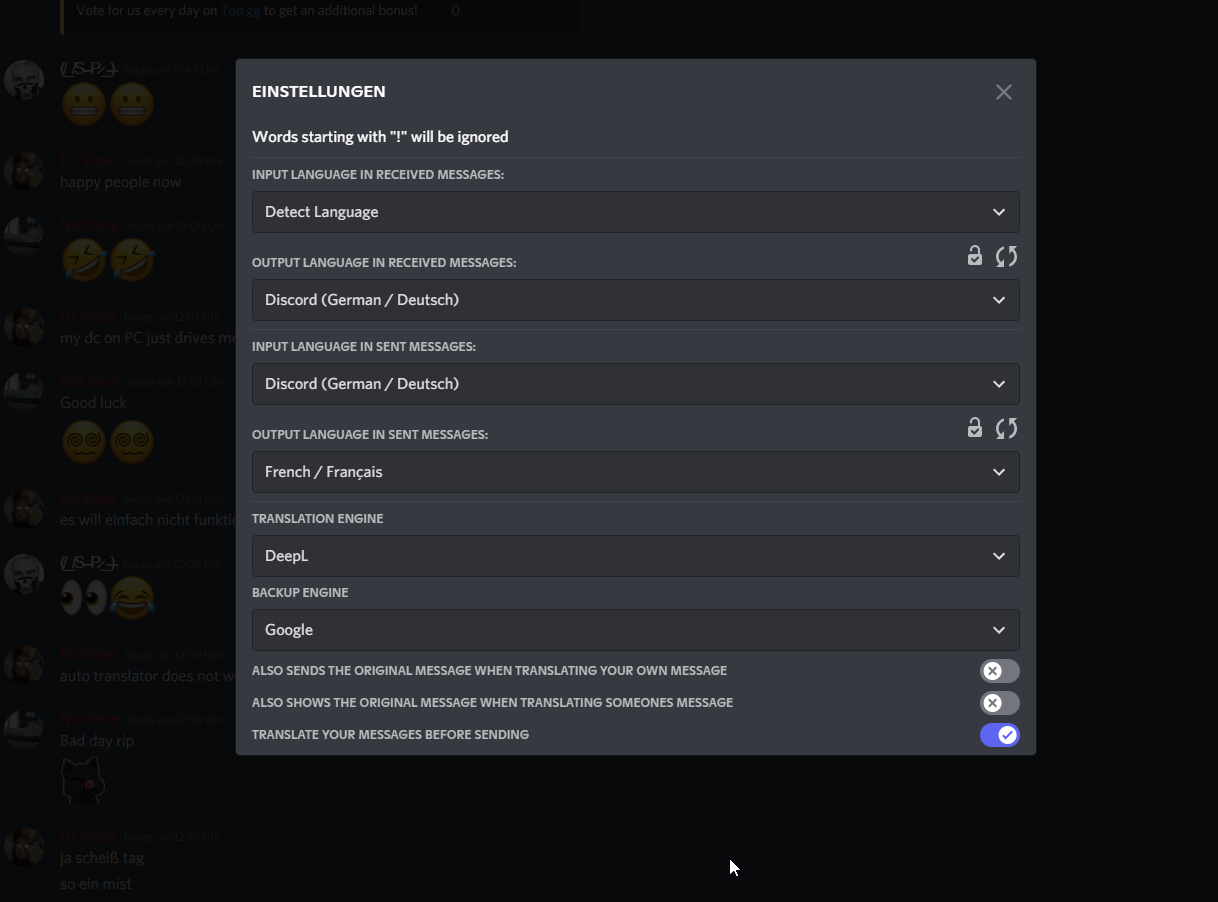Click the skull avatar beside the US-P name
This screenshot has width=1218, height=902.
pos(25,79)
